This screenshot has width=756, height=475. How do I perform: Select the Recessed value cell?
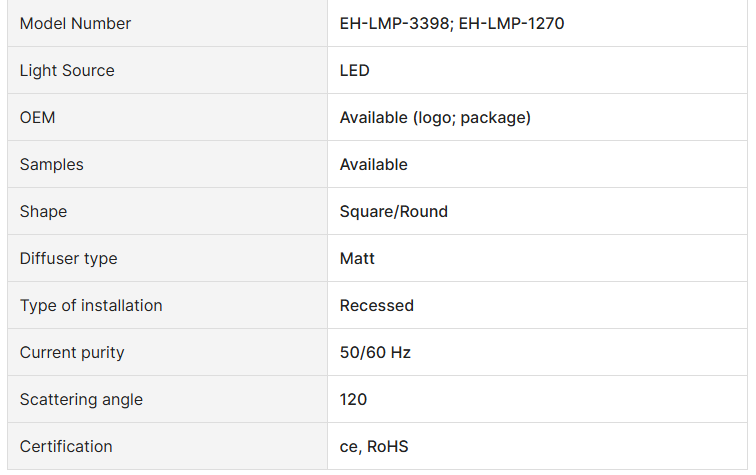pyautogui.click(x=377, y=305)
